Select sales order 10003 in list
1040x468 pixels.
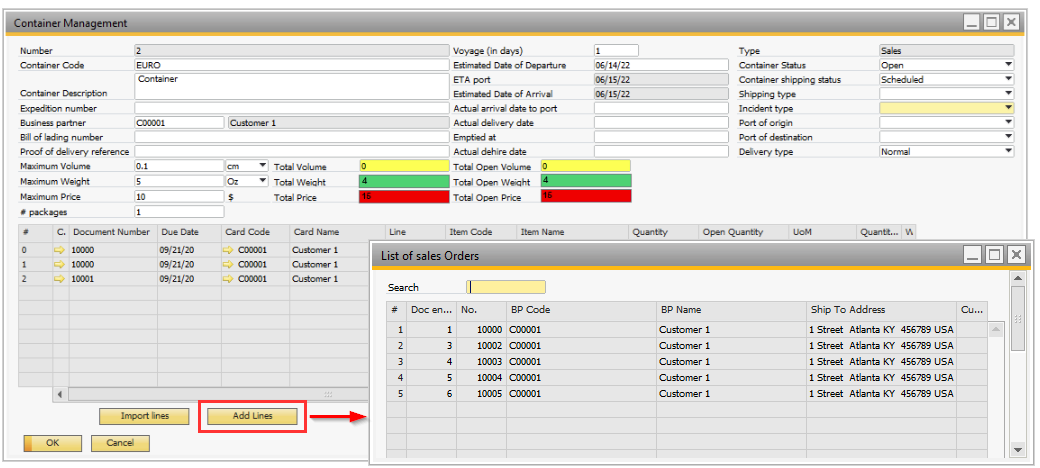tap(686, 362)
